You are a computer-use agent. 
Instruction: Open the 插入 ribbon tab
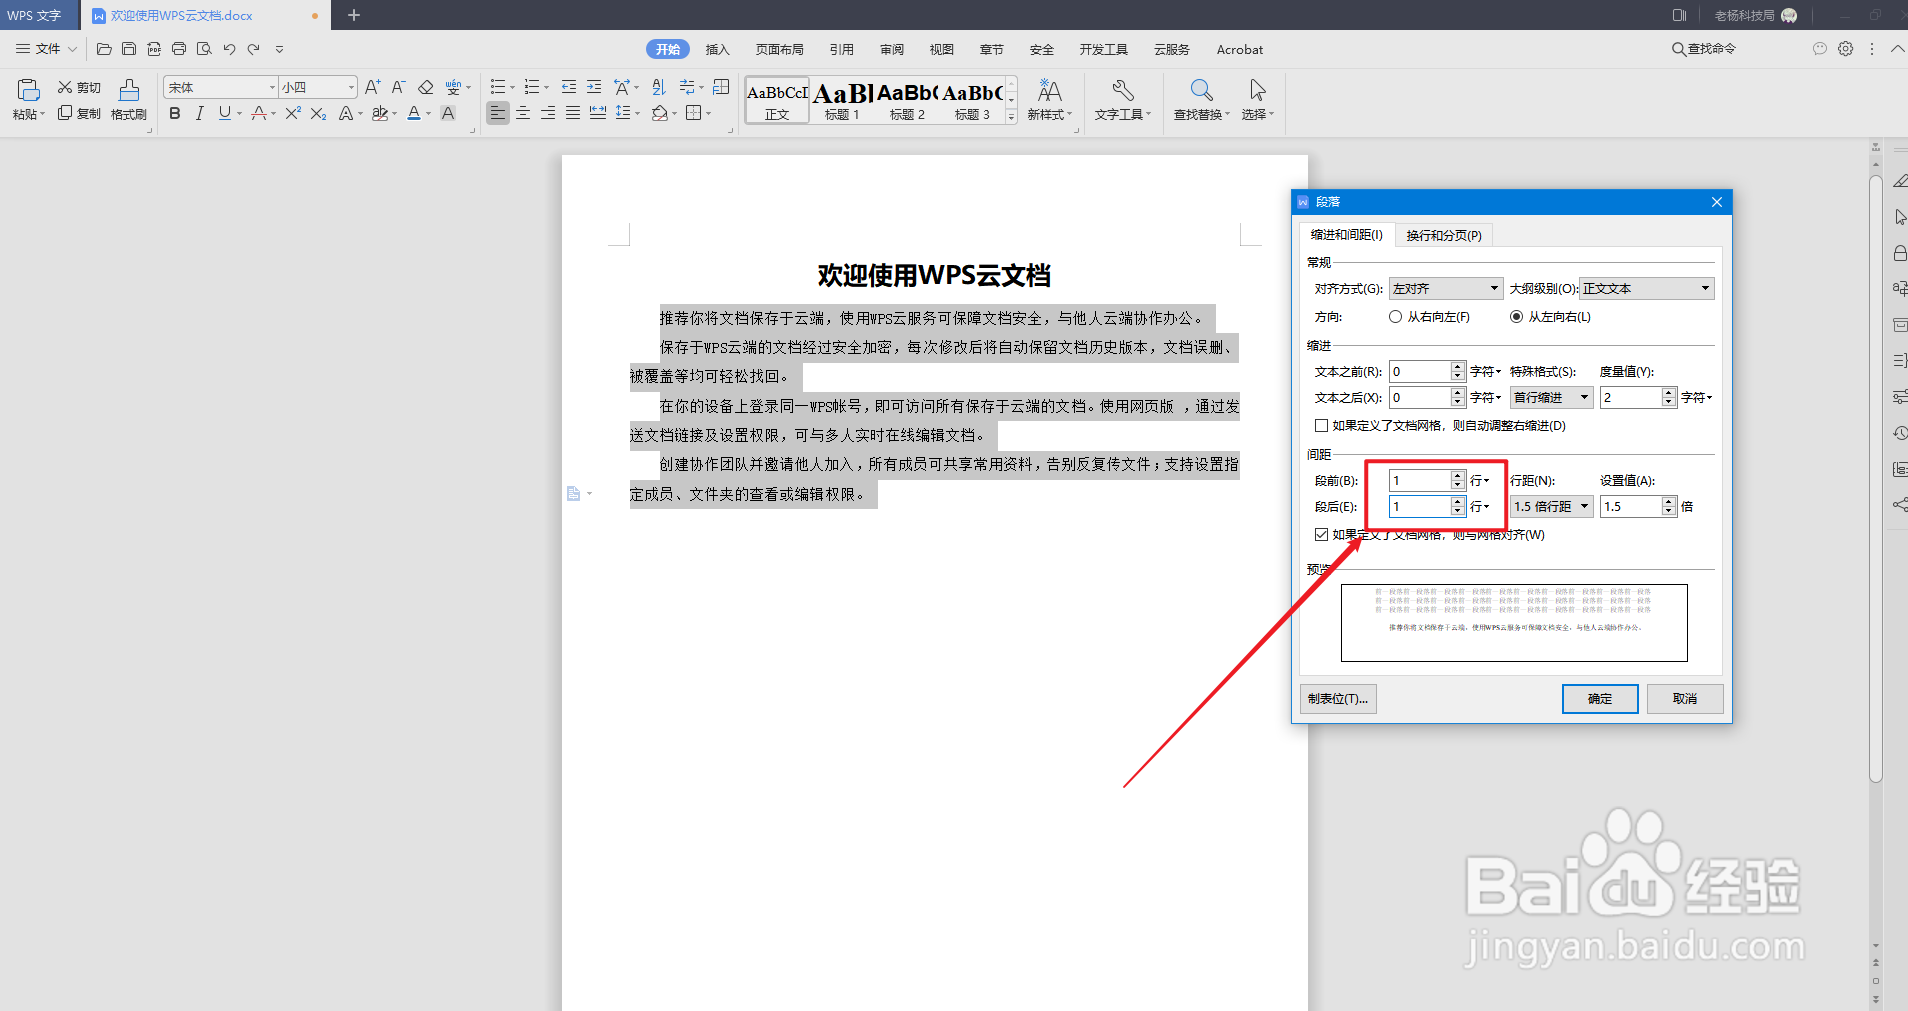[717, 50]
